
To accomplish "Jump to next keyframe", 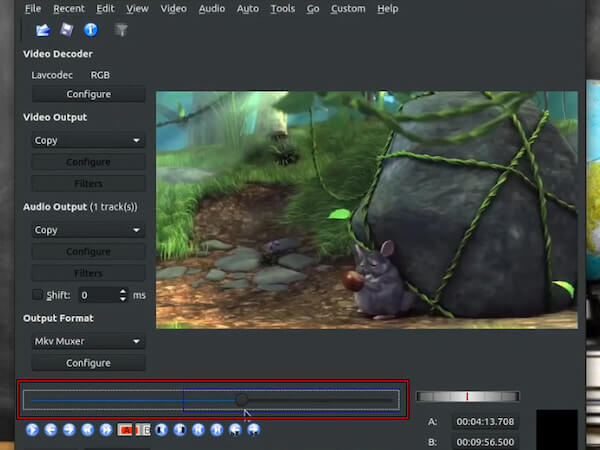I will click(106, 430).
